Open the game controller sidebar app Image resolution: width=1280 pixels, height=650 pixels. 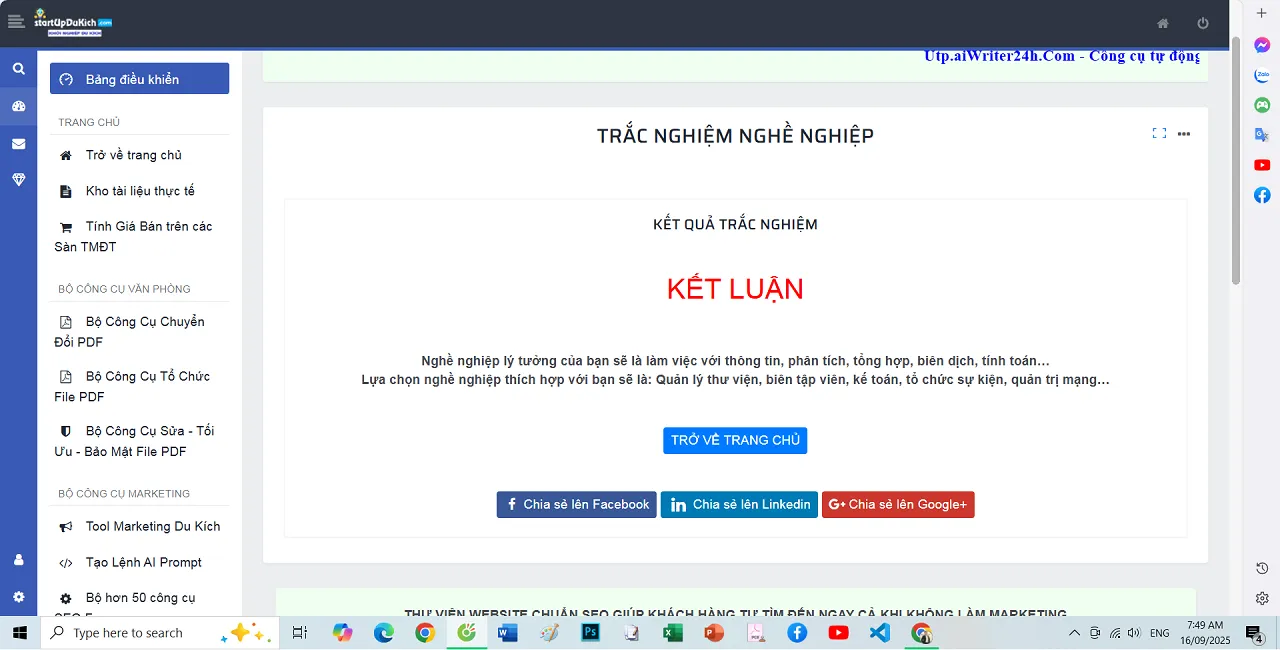point(1262,105)
